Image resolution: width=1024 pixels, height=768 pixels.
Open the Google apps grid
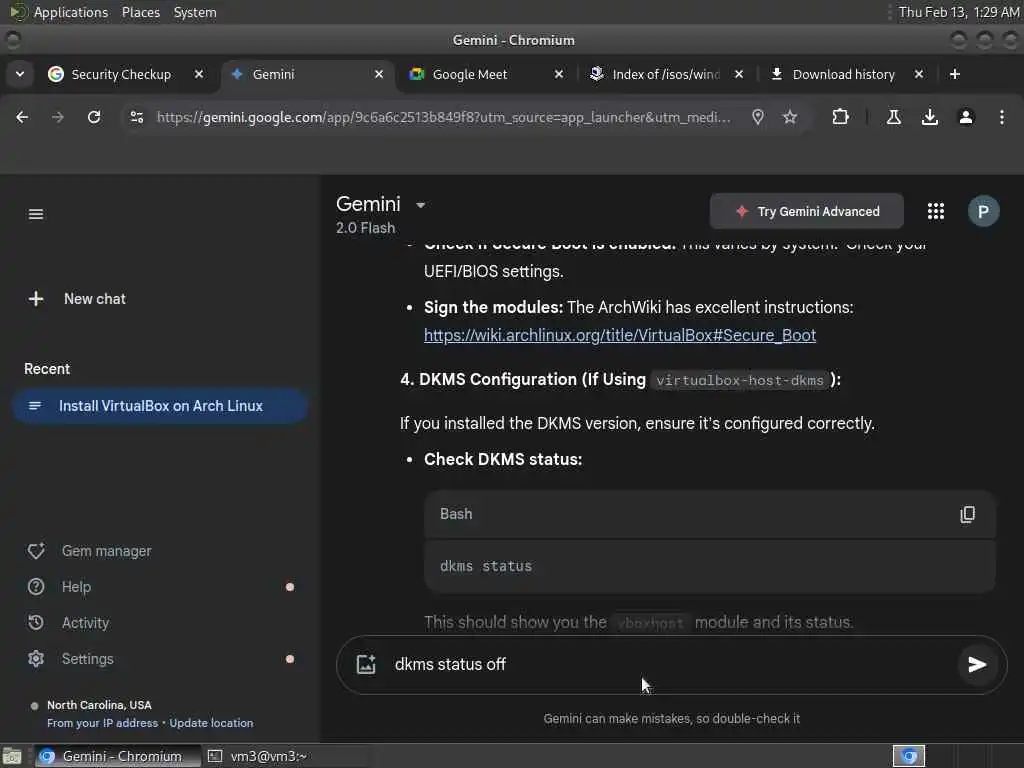click(935, 211)
